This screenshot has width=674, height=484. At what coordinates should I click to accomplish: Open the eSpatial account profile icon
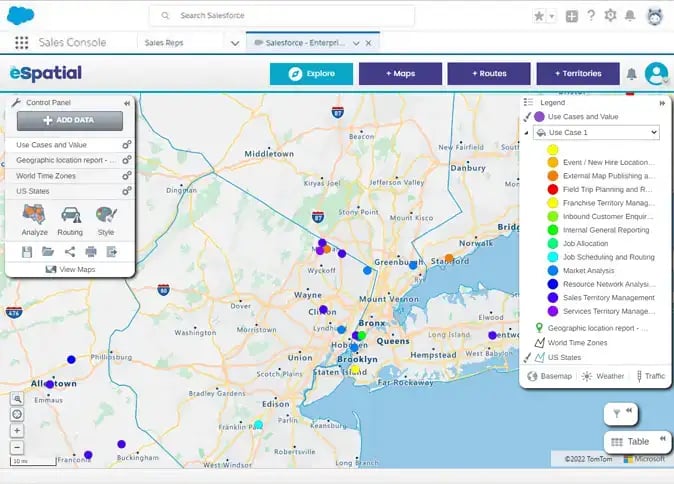coord(656,74)
